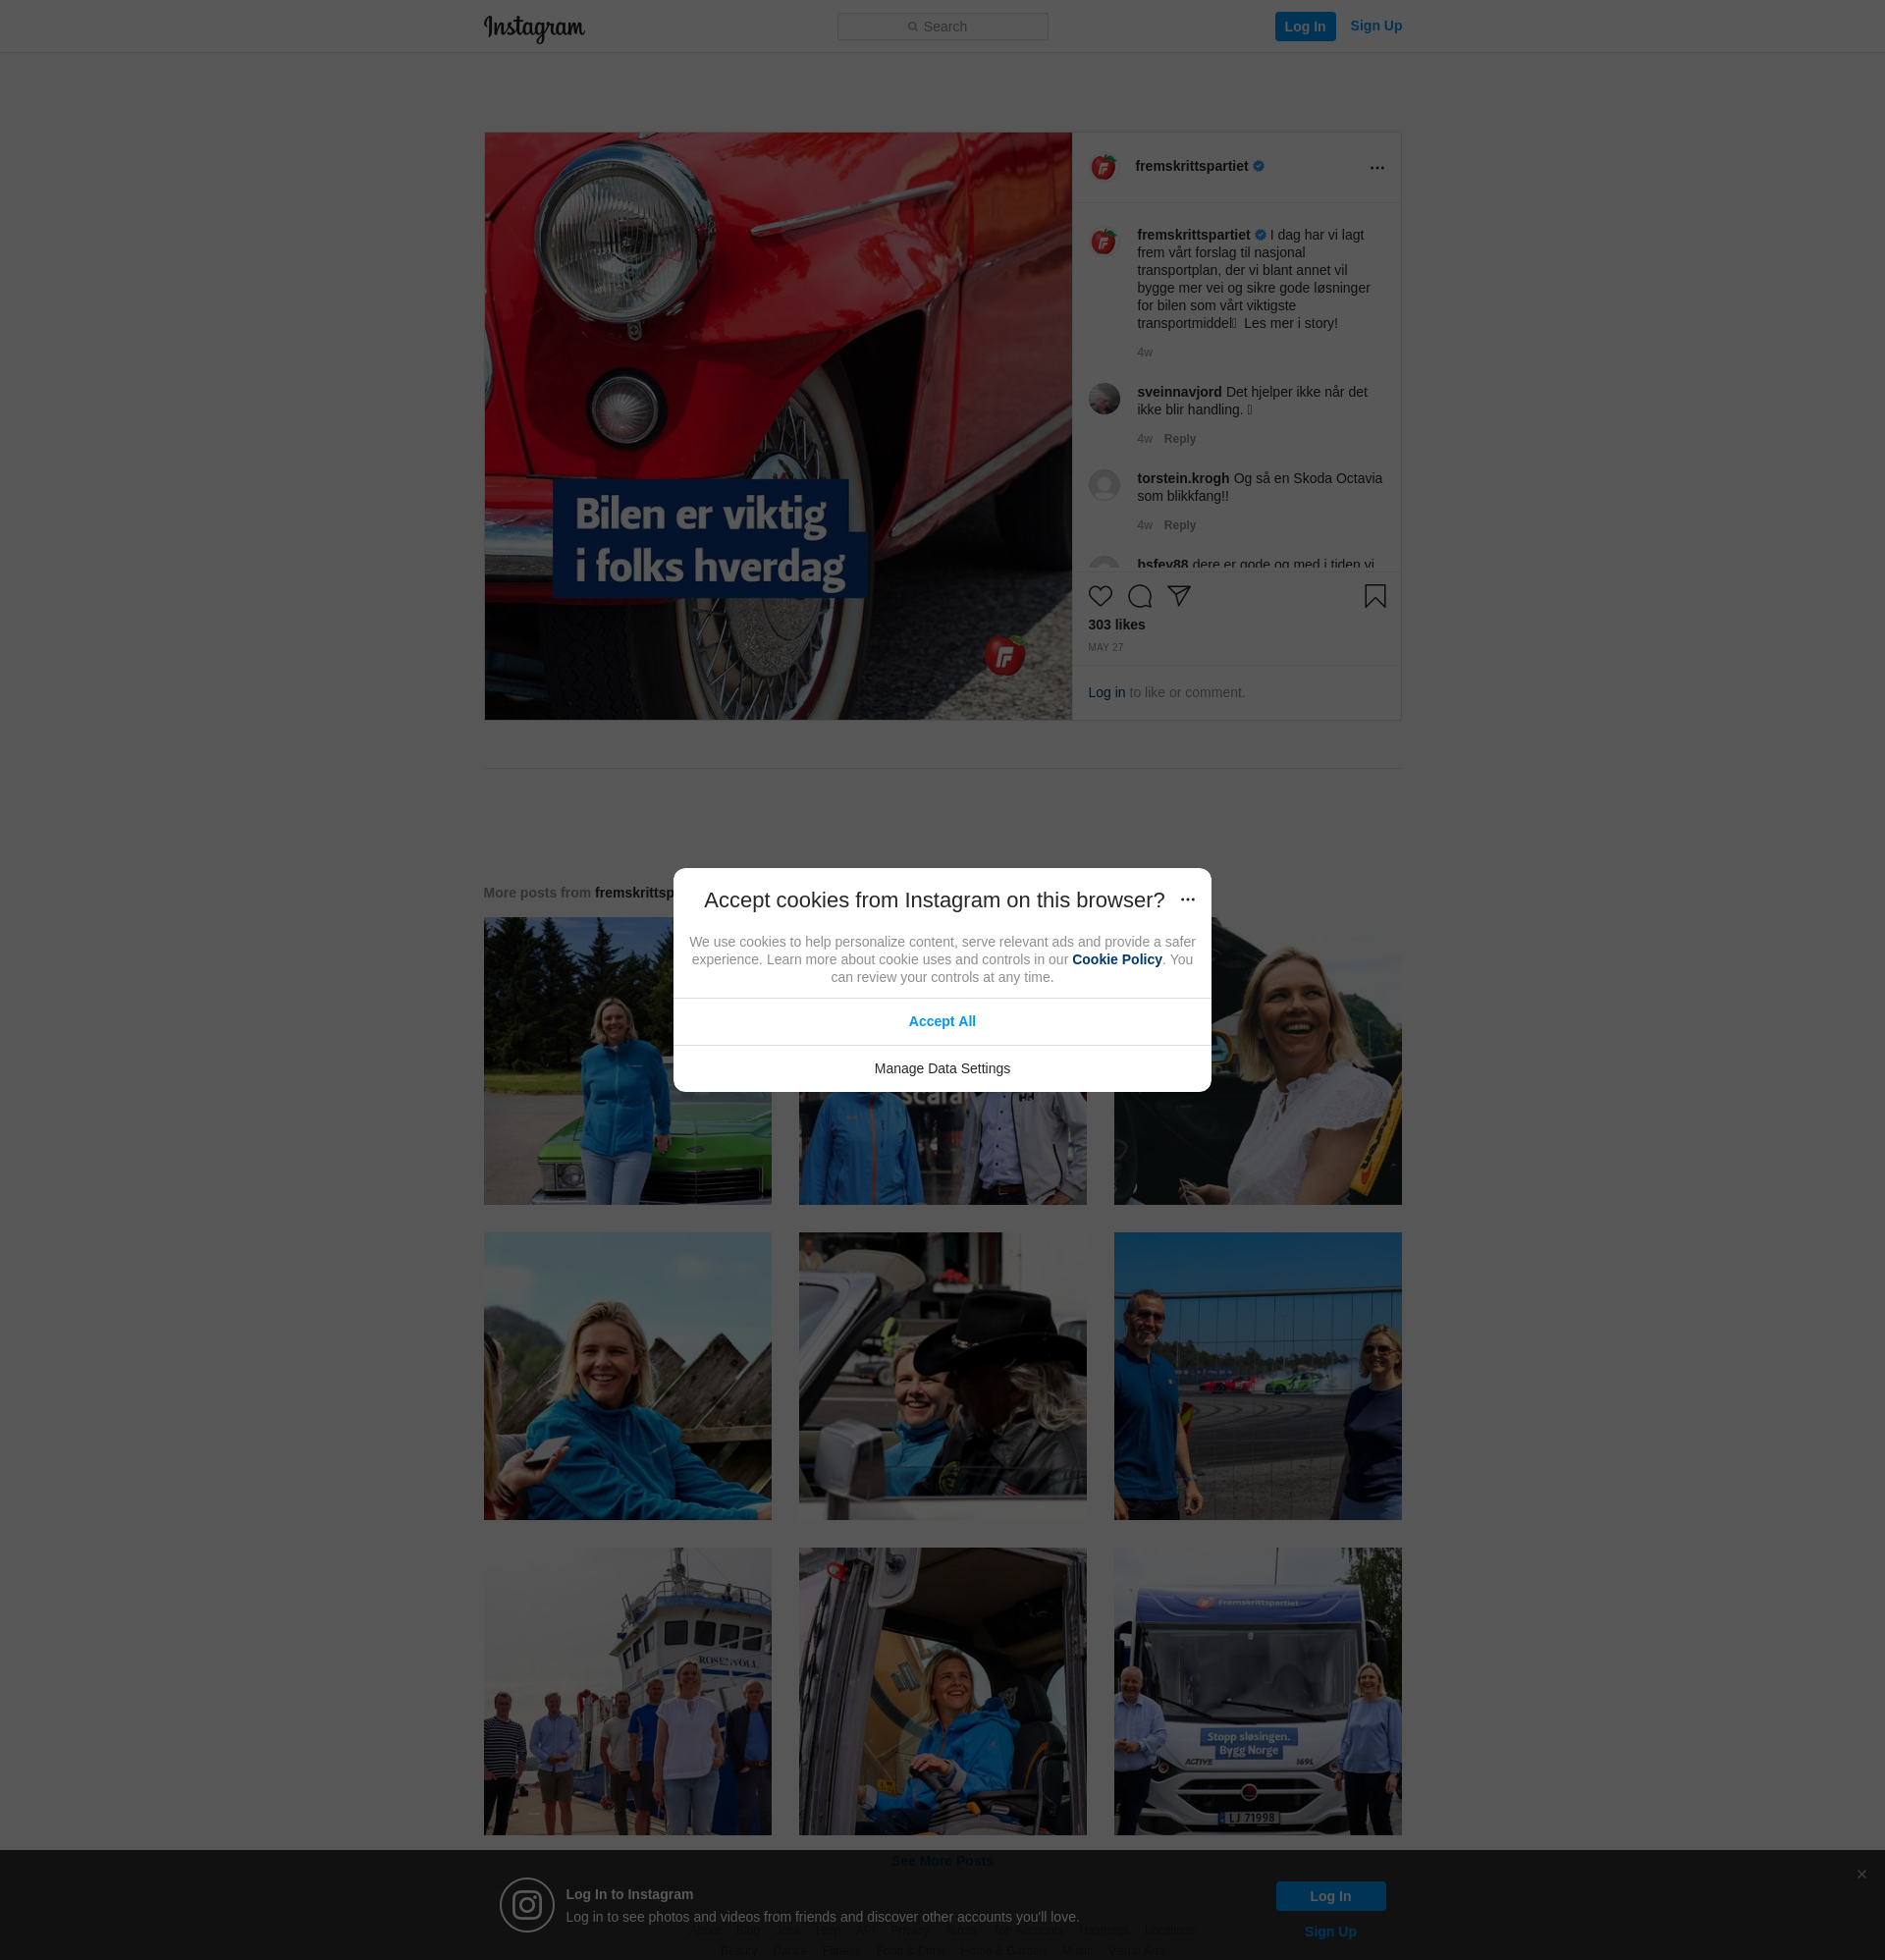Viewport: 1885px width, 1960px height.
Task: Open post options three-dot menu
Action: (1376, 168)
